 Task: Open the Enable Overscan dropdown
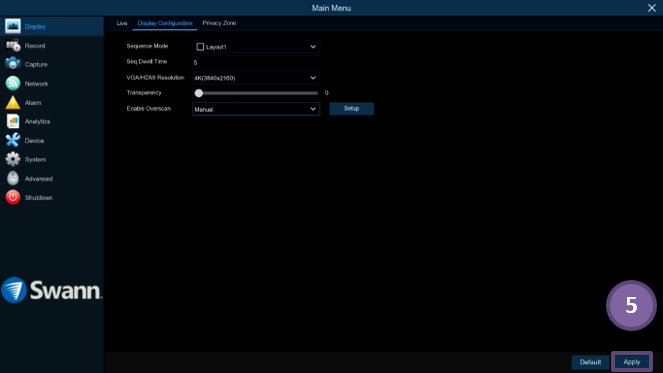pyautogui.click(x=256, y=109)
